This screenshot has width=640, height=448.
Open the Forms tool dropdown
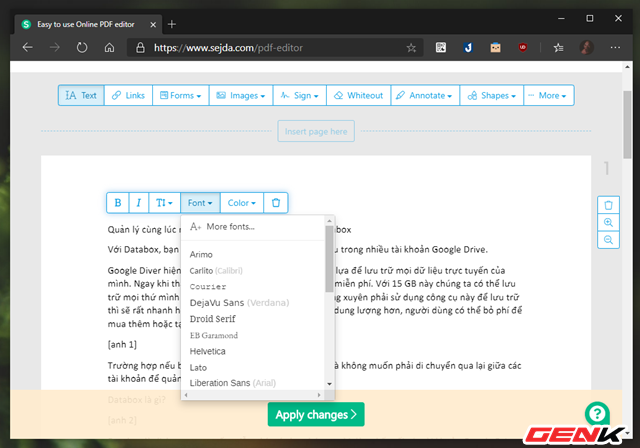(x=186, y=96)
